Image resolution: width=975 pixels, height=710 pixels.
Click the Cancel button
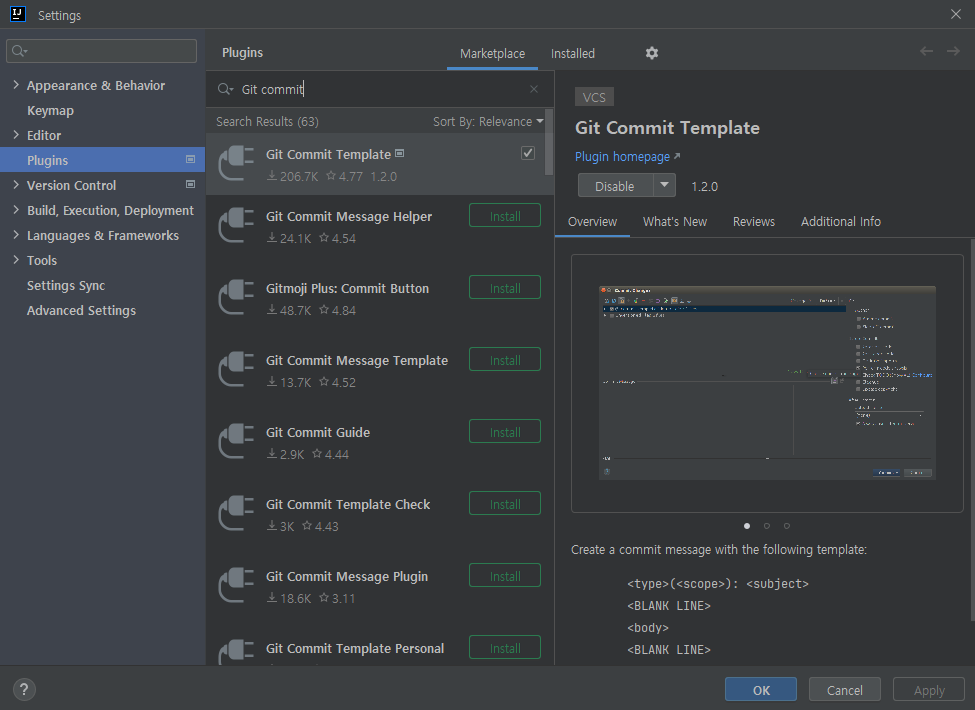[844, 690]
